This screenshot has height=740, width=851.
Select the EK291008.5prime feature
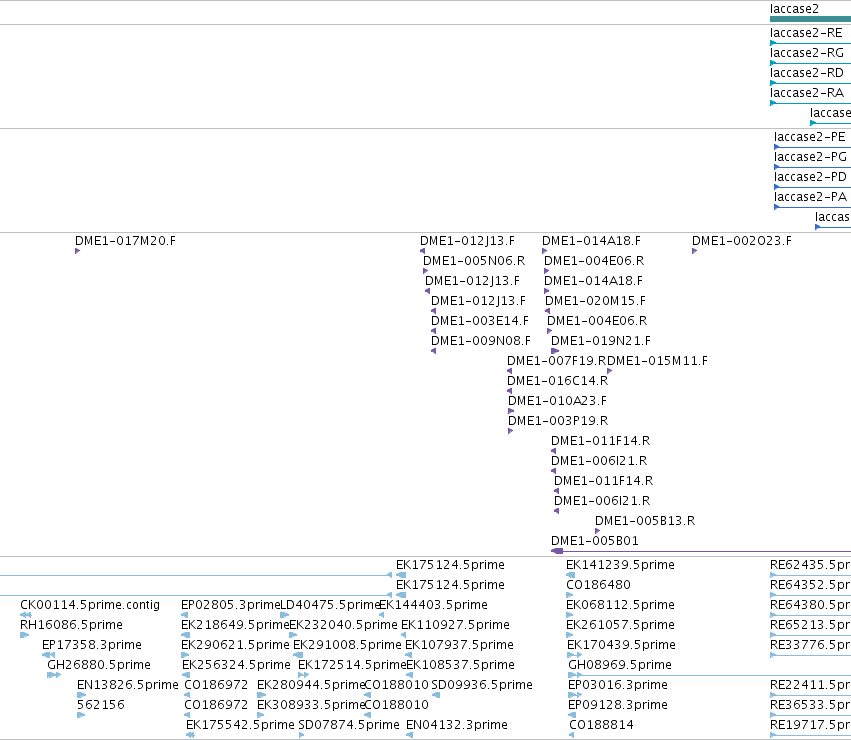[x=347, y=645]
